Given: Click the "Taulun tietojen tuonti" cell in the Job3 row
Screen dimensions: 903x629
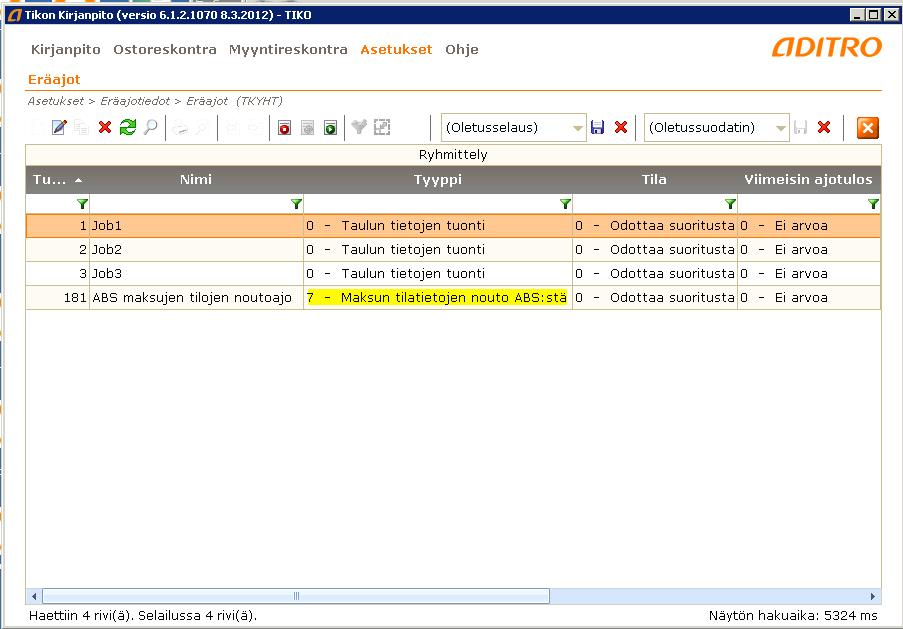Looking at the screenshot, I should (x=438, y=274).
